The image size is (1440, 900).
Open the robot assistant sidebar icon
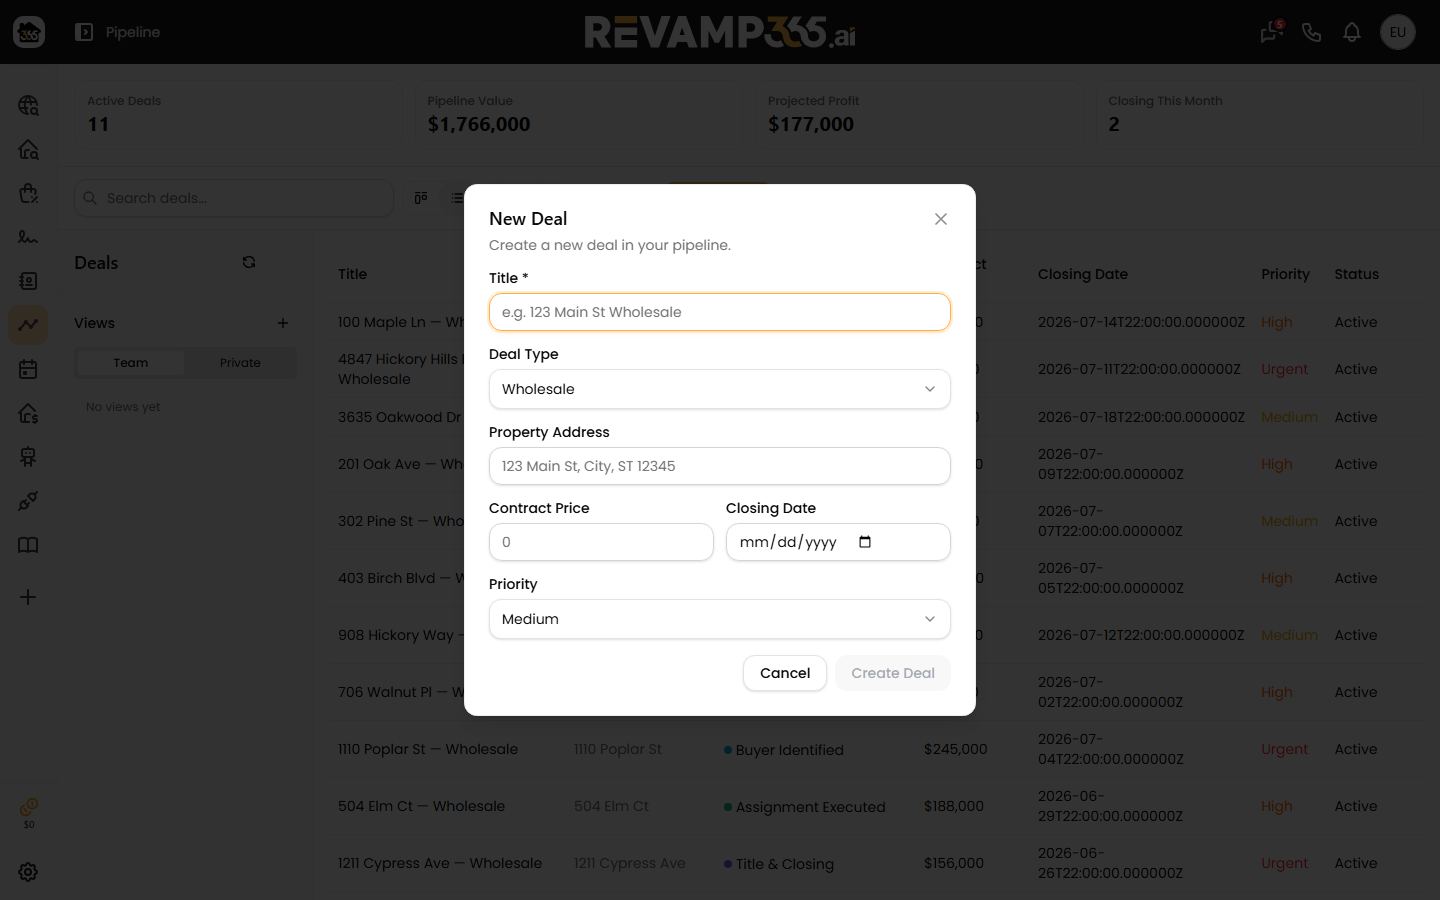click(28, 457)
